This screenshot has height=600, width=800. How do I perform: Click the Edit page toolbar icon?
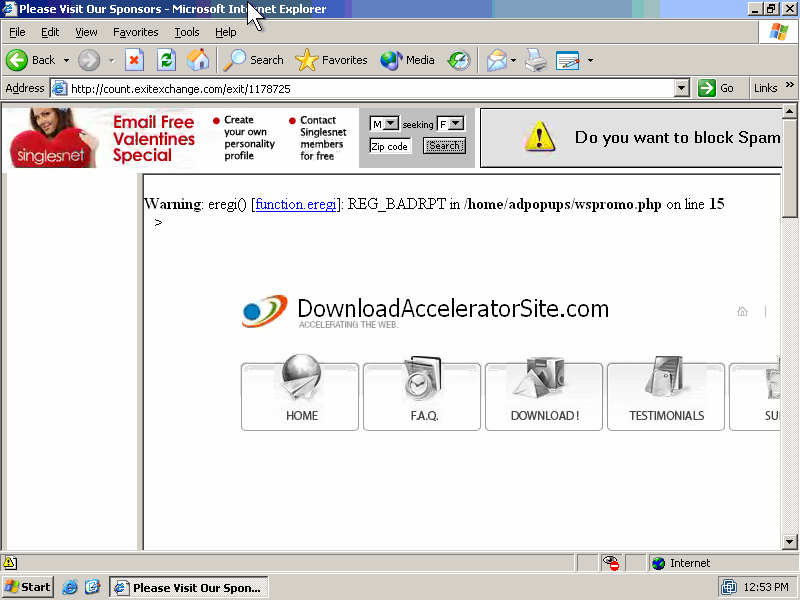[567, 60]
